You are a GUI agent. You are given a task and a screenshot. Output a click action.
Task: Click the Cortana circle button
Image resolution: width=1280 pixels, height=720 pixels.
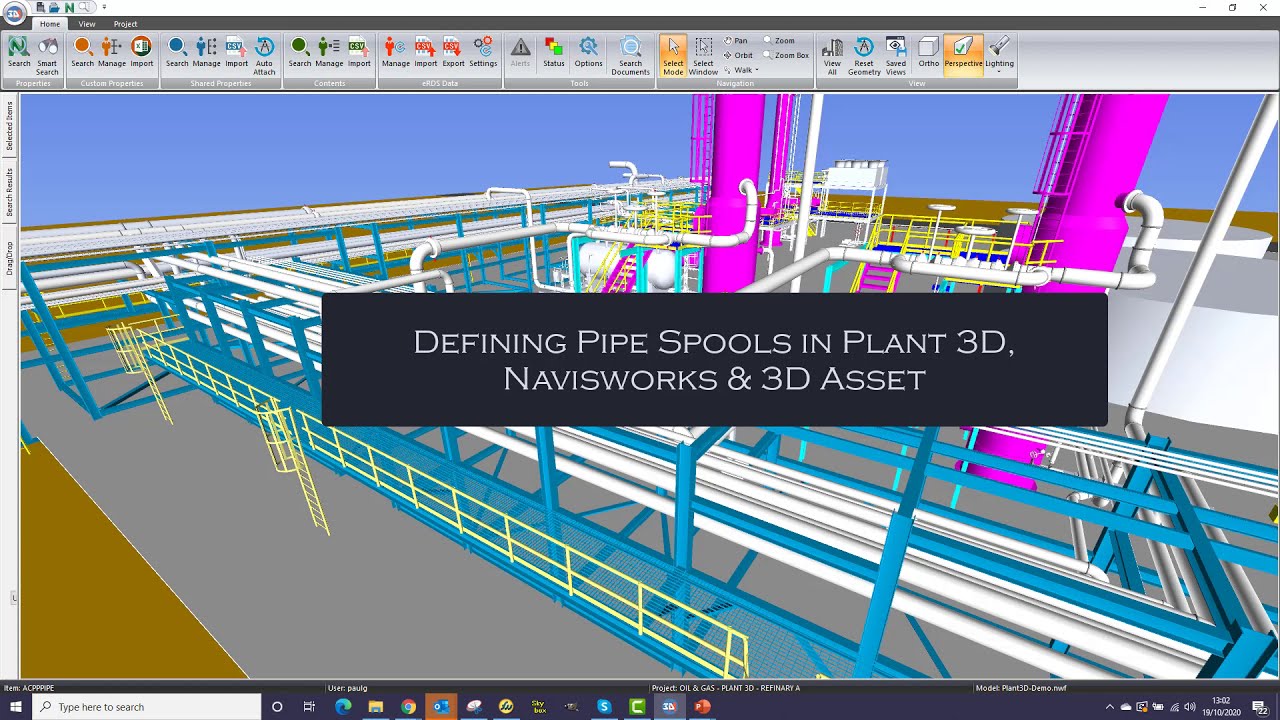277,707
